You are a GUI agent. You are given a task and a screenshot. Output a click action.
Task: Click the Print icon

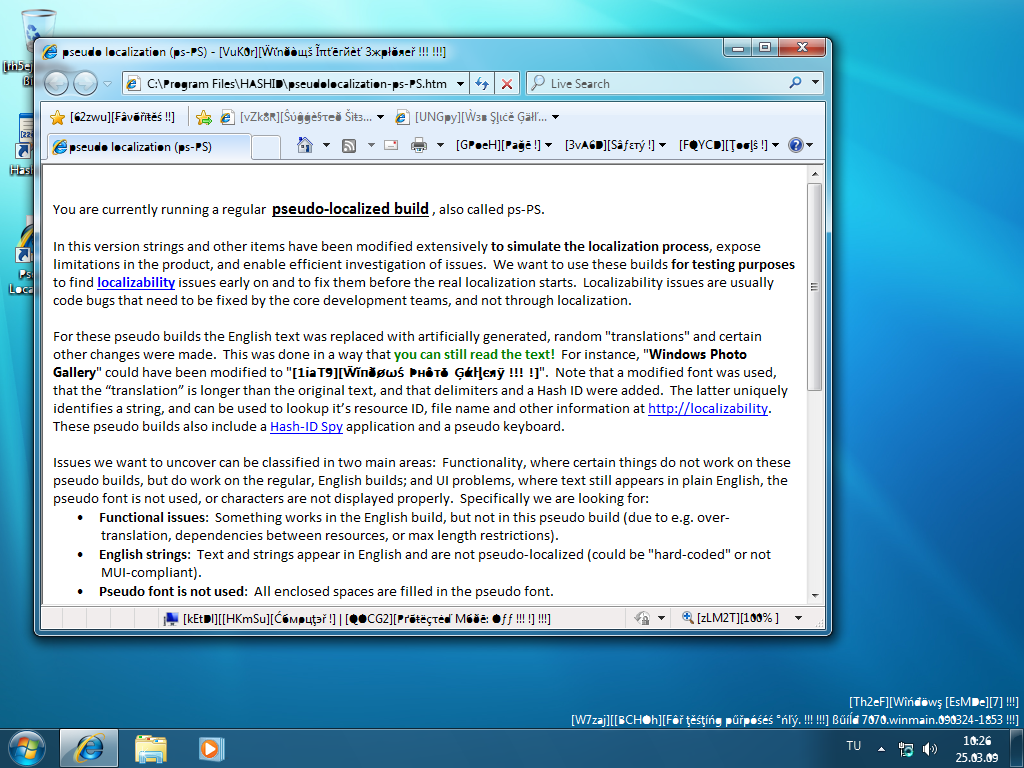point(419,146)
